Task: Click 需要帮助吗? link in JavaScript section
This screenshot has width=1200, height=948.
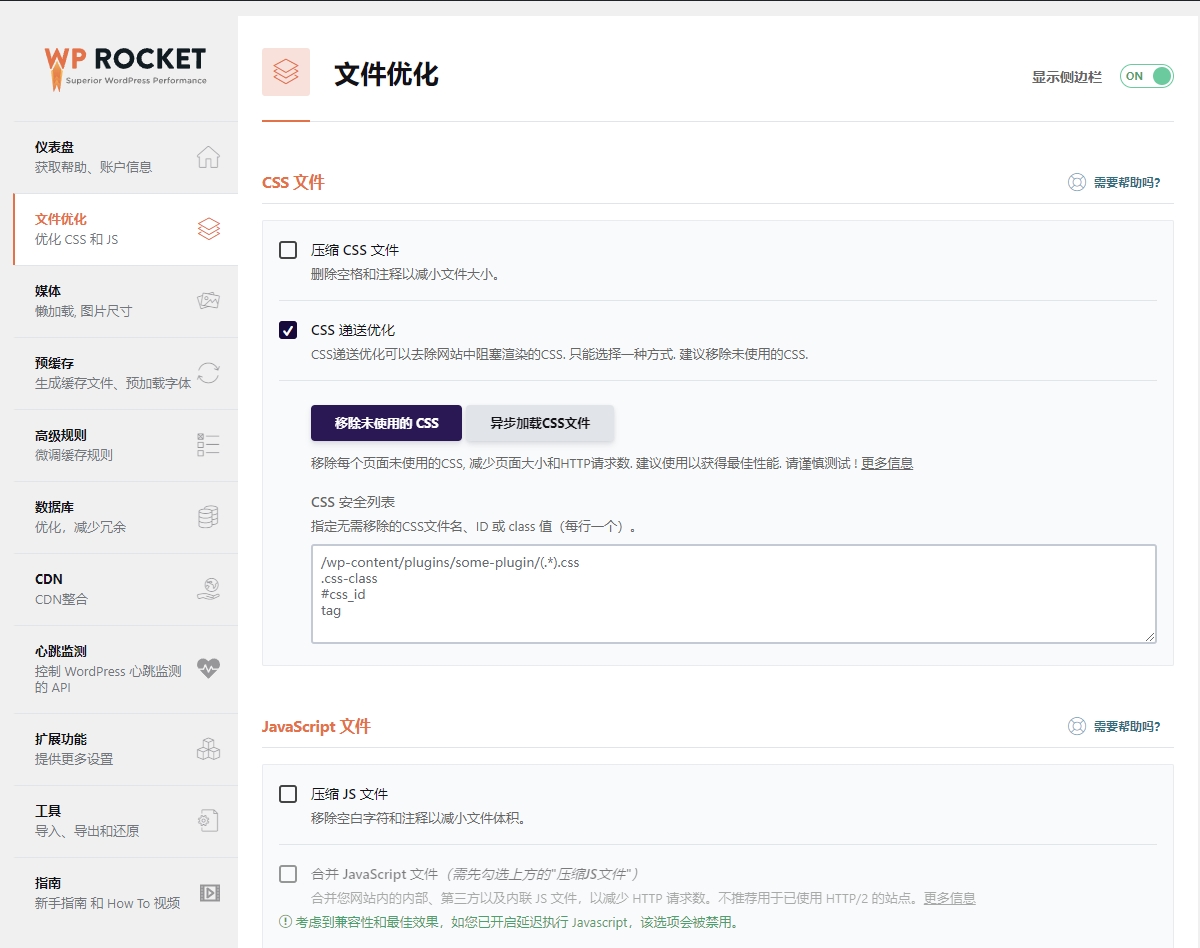Action: 1127,727
